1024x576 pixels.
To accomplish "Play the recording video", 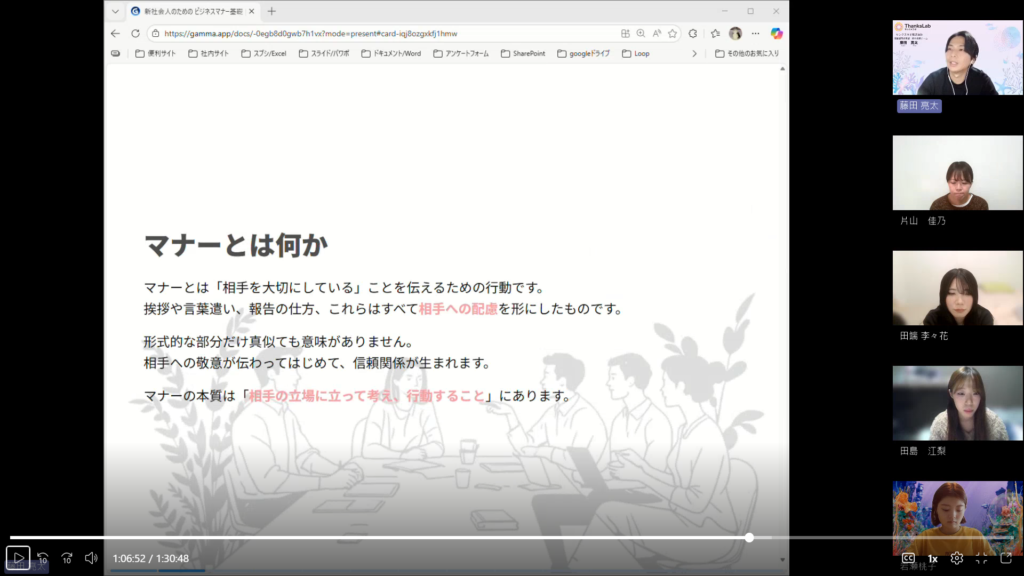I will [18, 558].
